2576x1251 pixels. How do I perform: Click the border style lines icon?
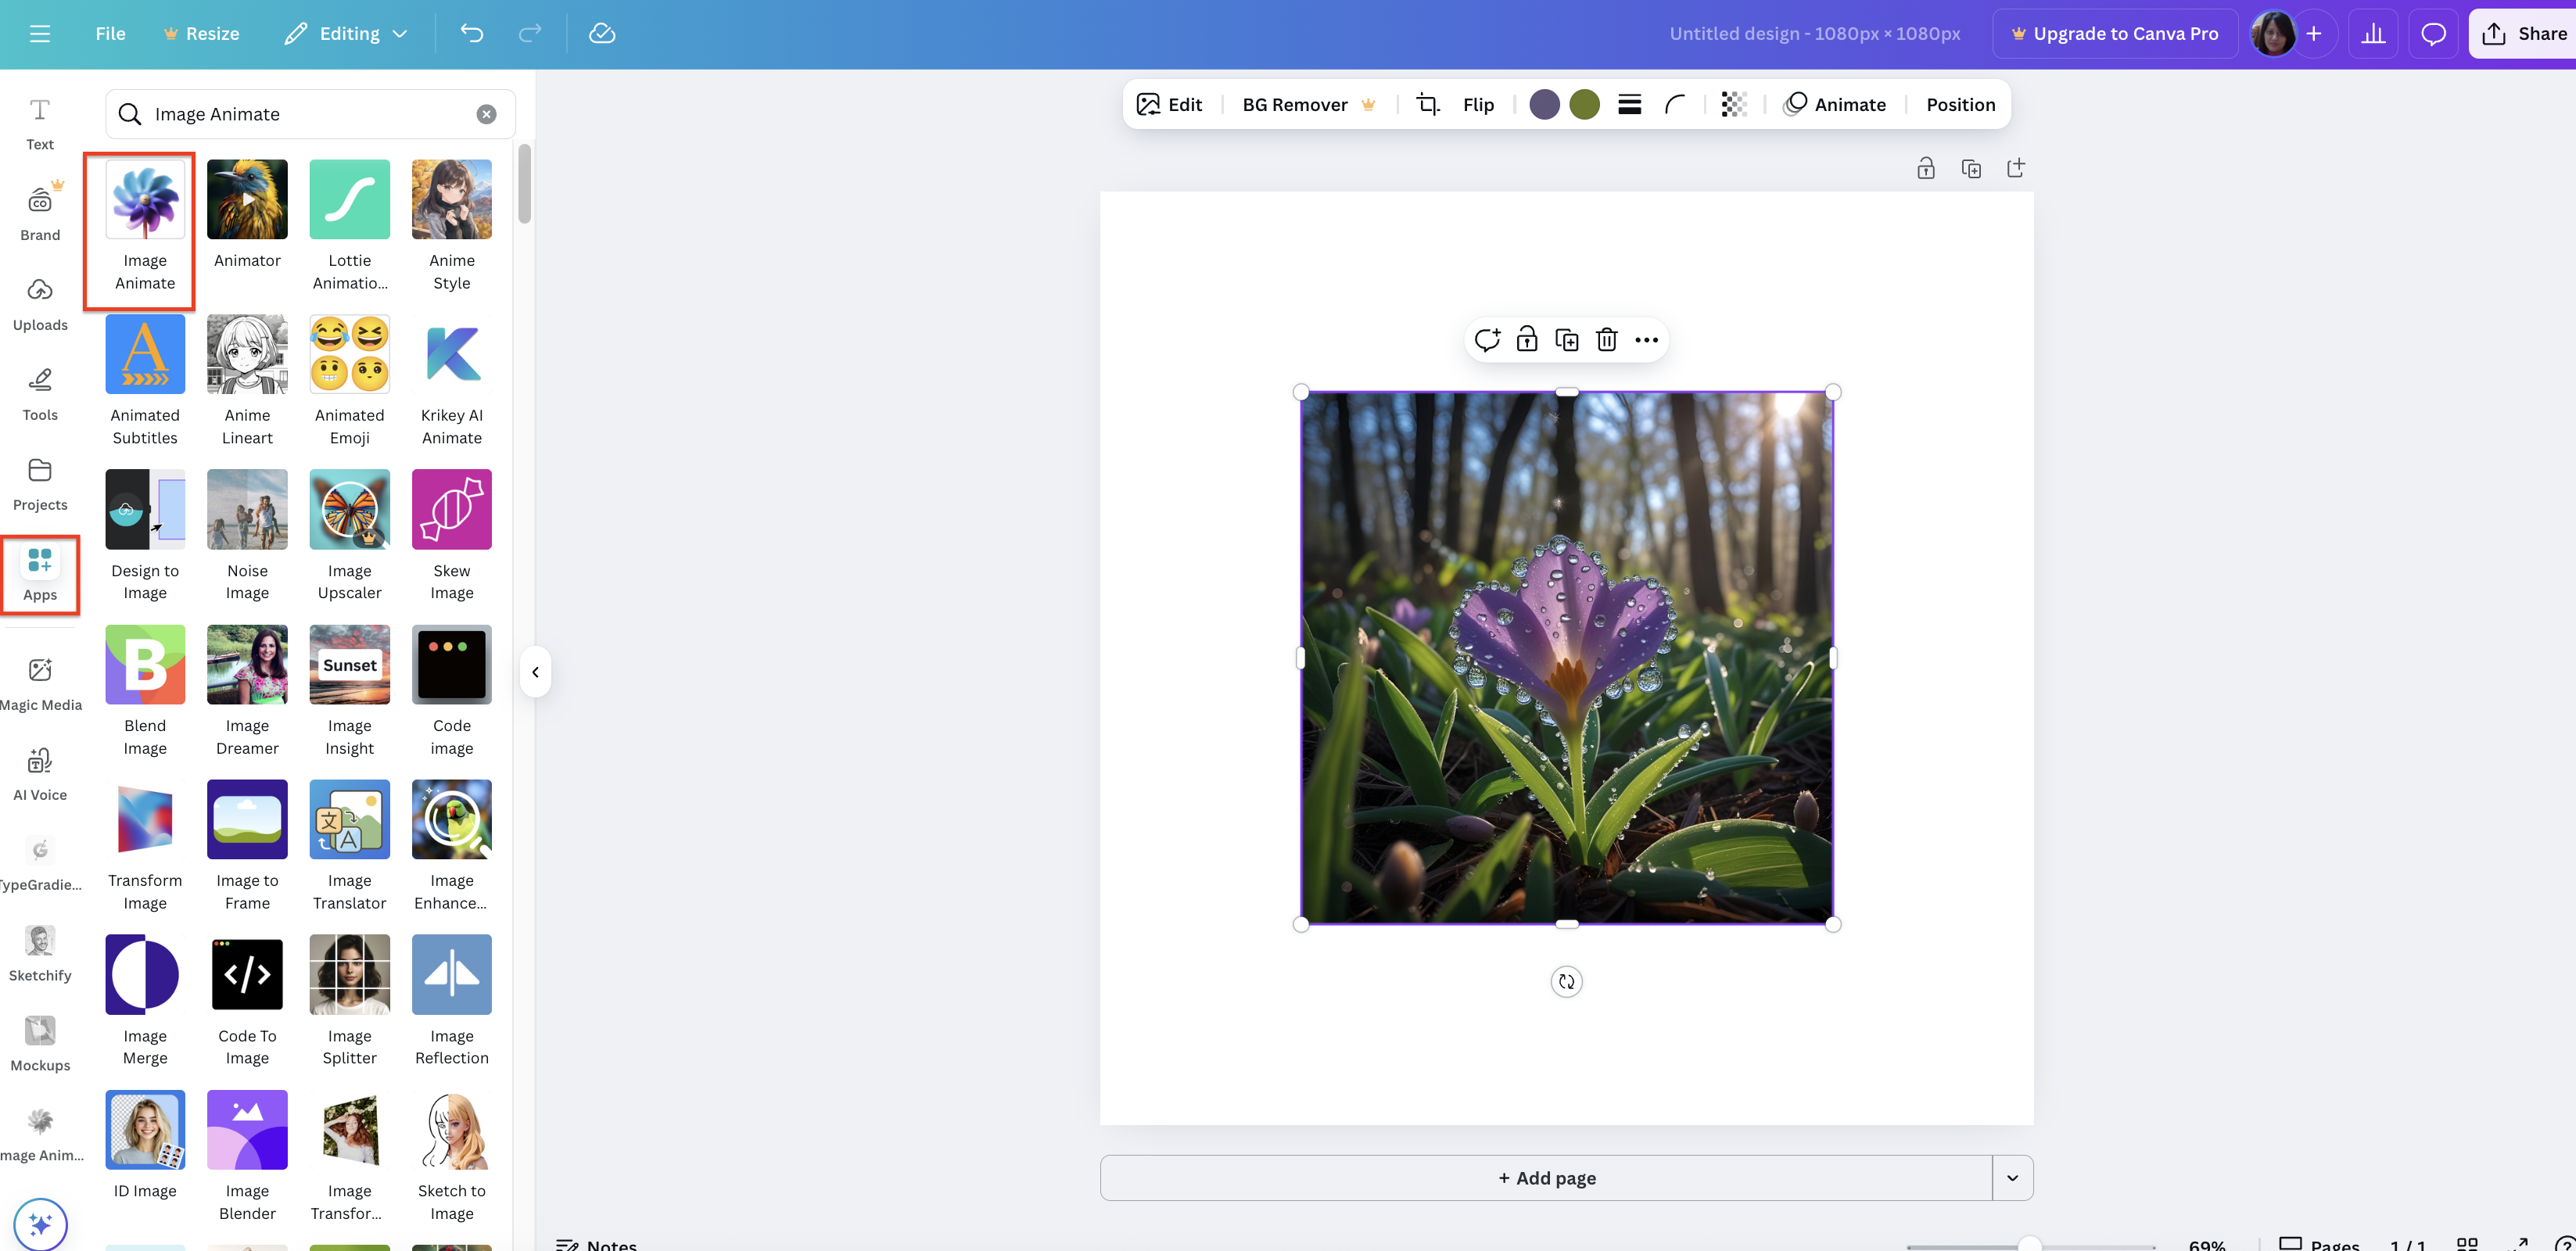1629,104
